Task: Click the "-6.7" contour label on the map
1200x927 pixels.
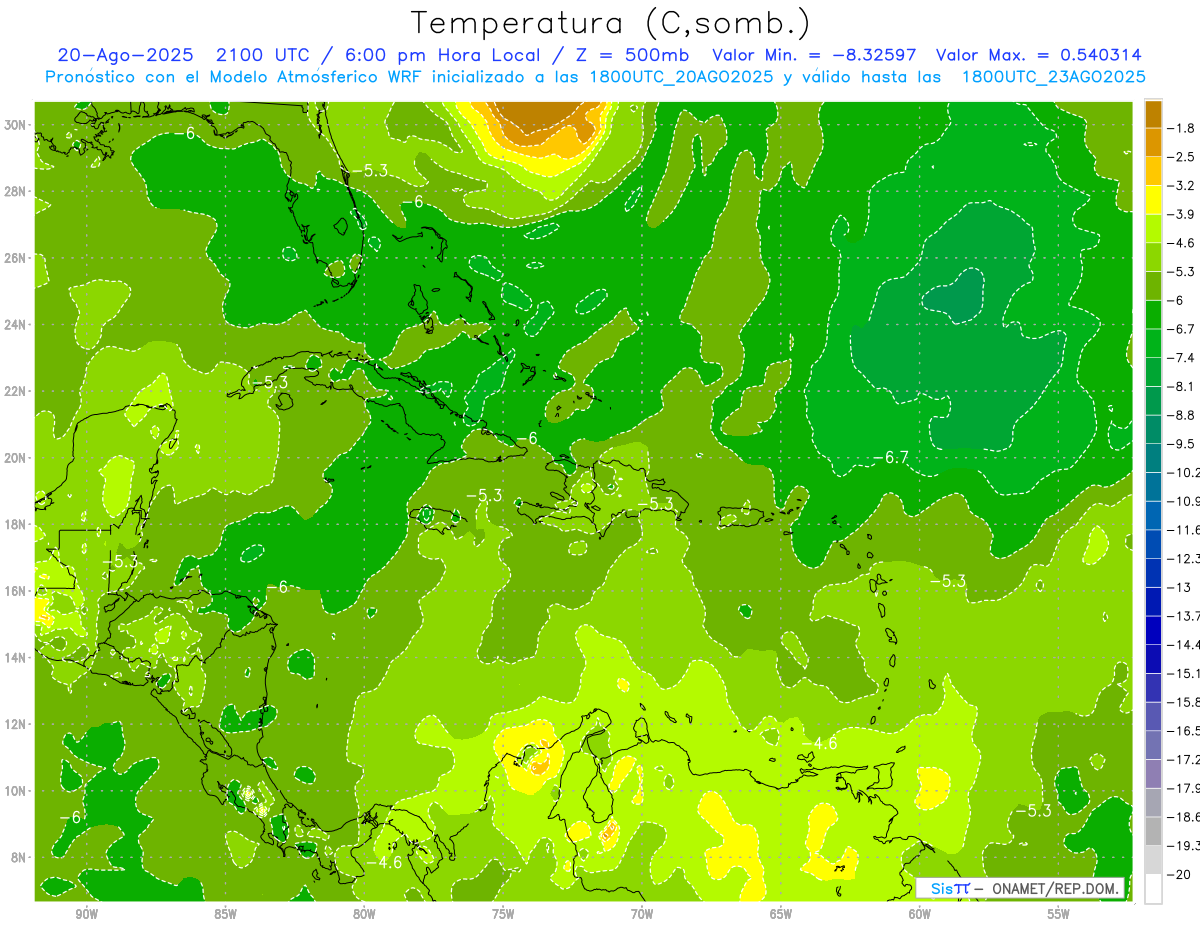Action: click(890, 458)
